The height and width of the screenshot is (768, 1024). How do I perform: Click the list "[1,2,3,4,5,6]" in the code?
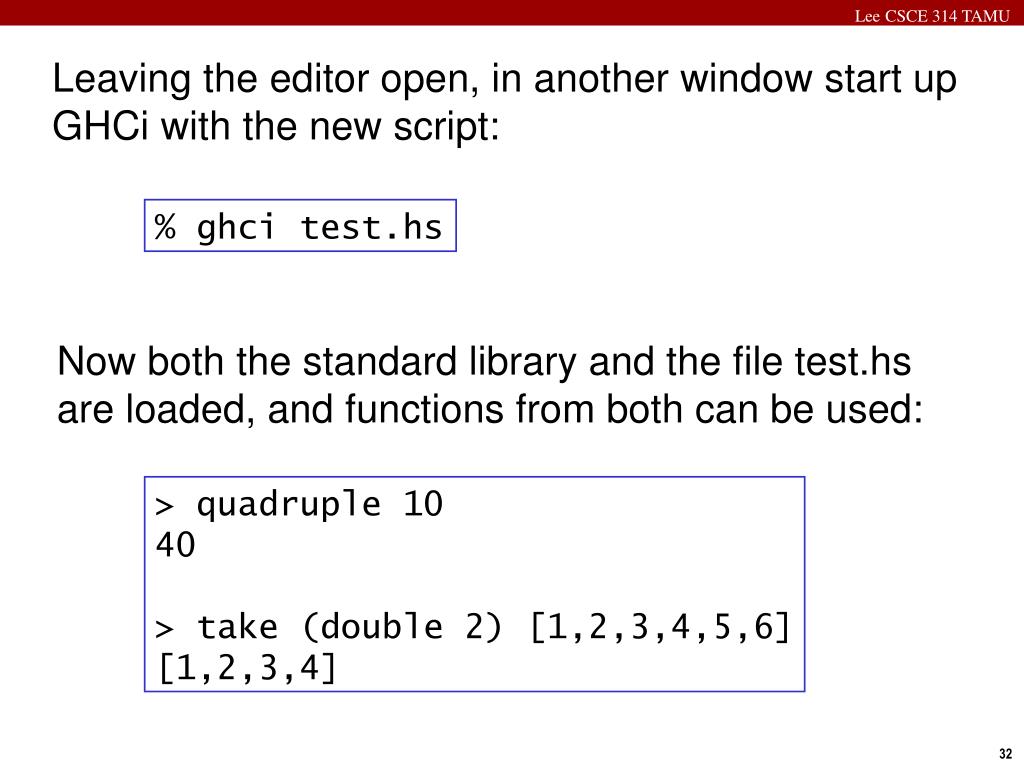click(x=660, y=628)
